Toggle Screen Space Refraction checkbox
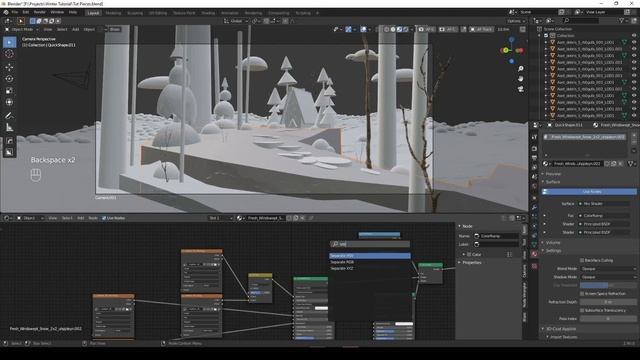 pos(582,293)
